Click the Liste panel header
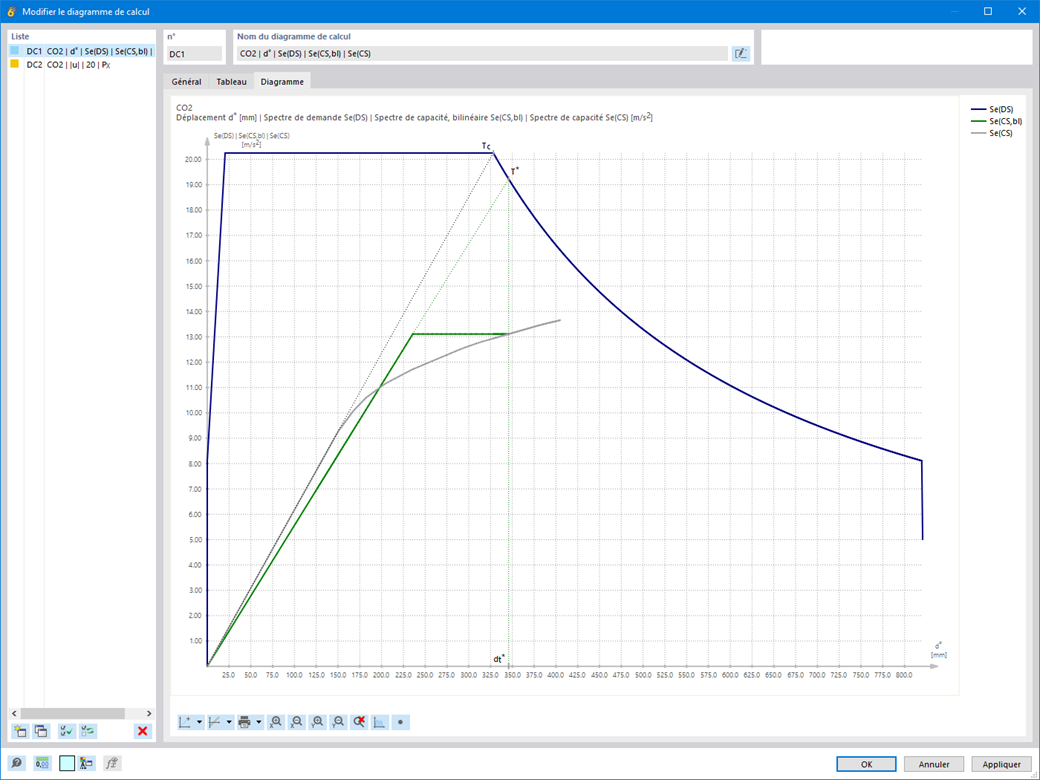The height and width of the screenshot is (780, 1040). [x=20, y=36]
